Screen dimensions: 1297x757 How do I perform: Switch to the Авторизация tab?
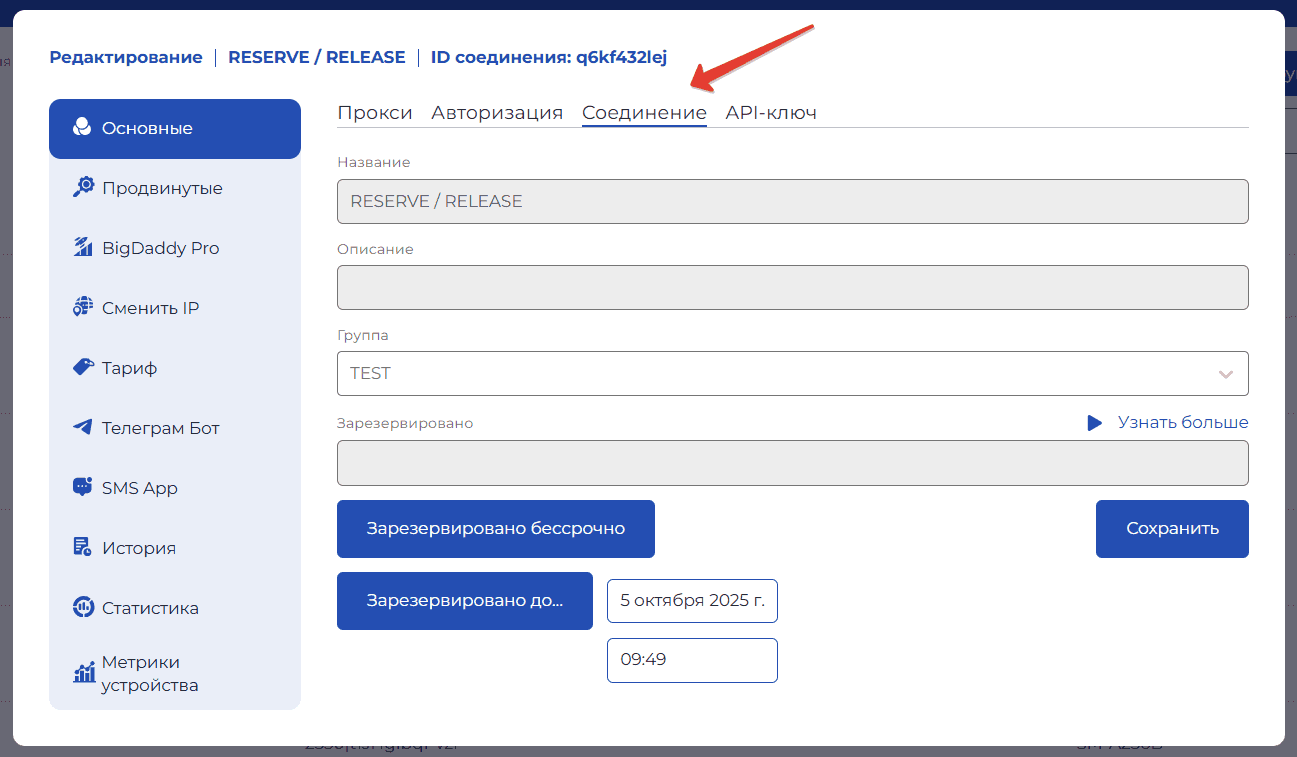497,113
